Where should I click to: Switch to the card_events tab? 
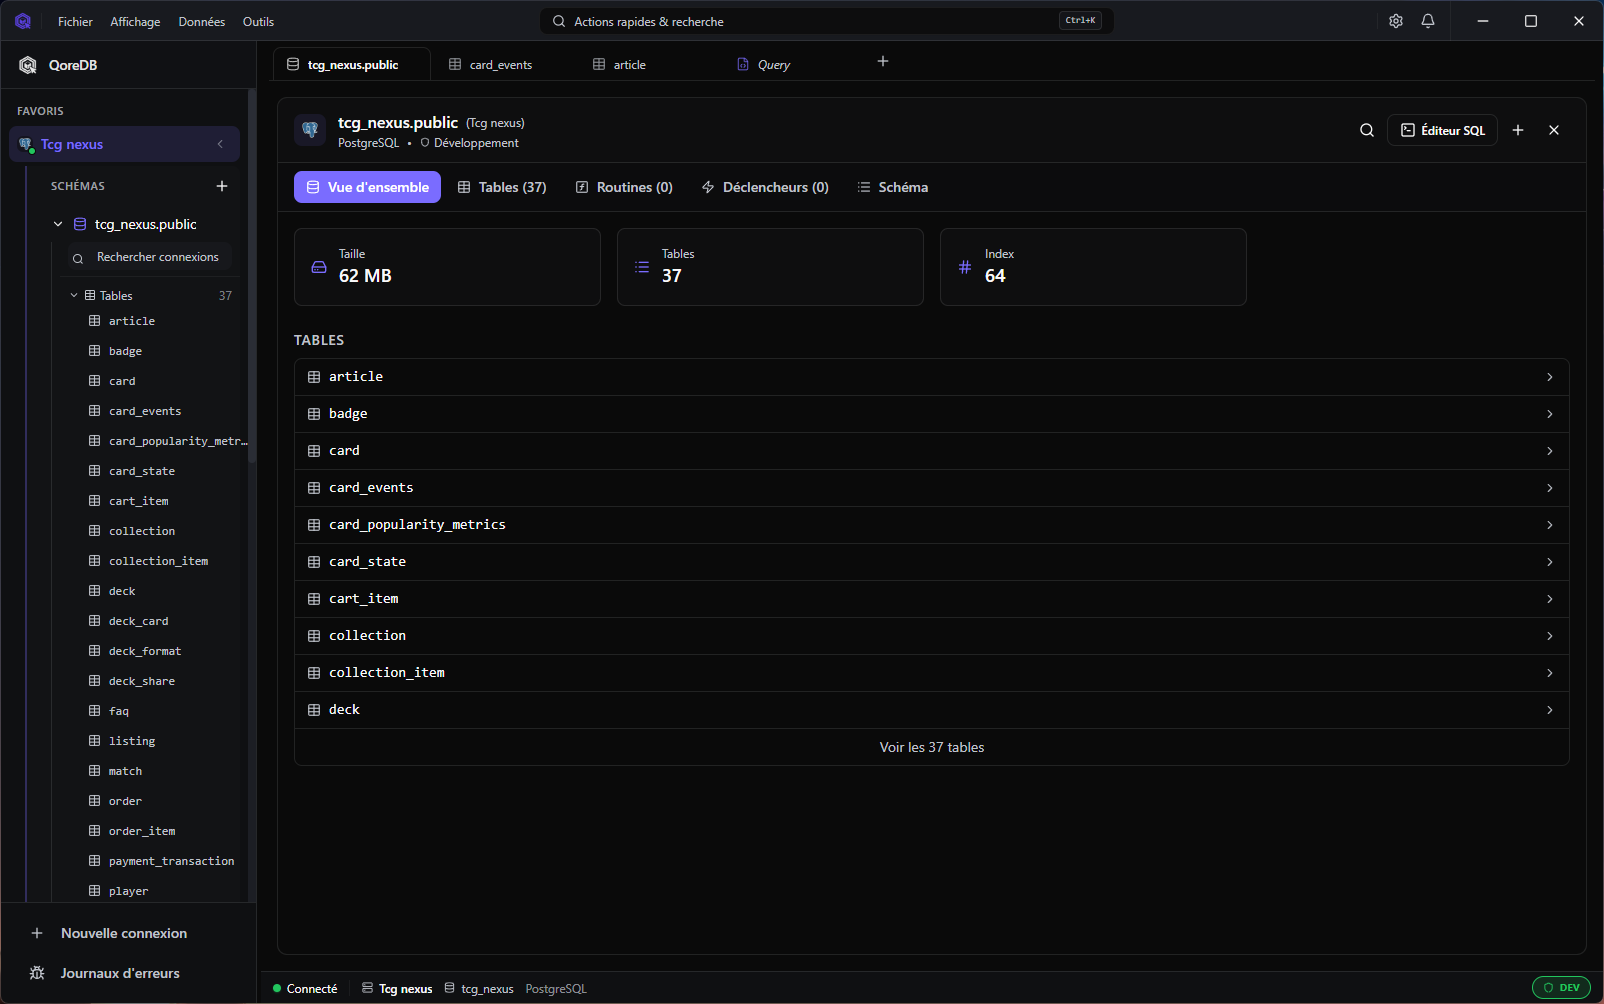pyautogui.click(x=500, y=64)
